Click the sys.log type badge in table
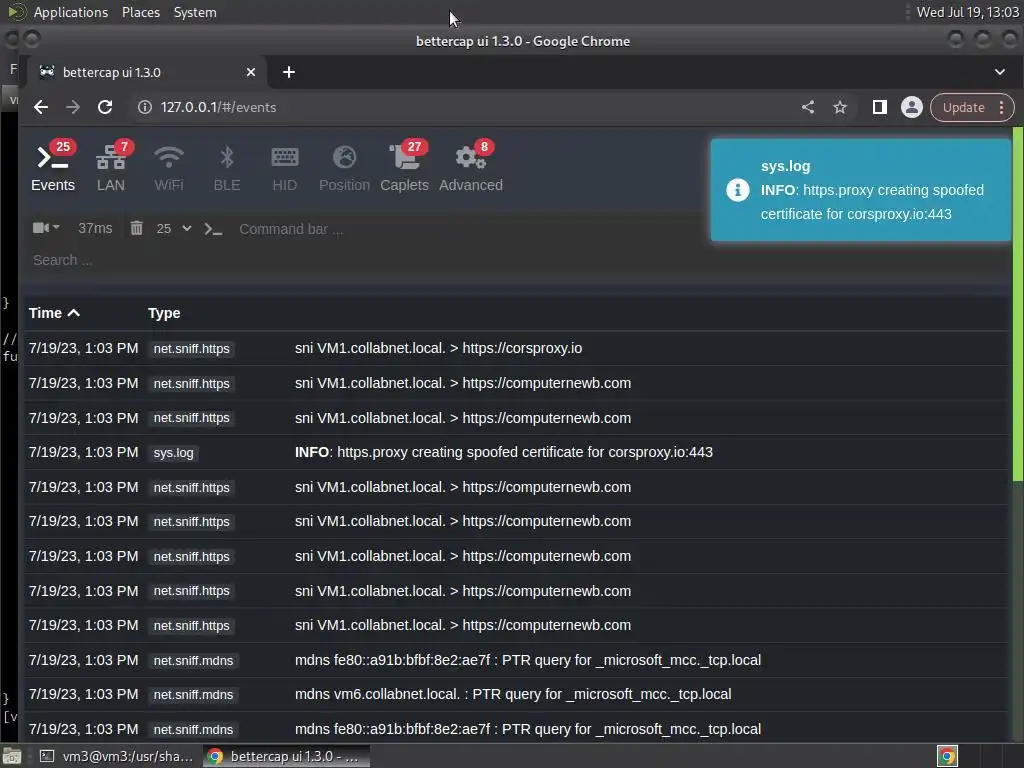The height and width of the screenshot is (768, 1024). (x=173, y=453)
